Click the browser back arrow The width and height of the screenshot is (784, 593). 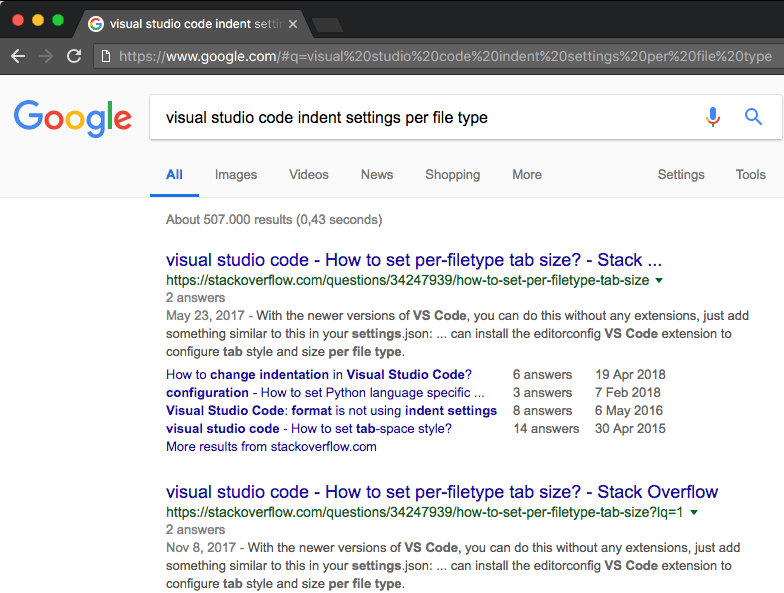[17, 56]
